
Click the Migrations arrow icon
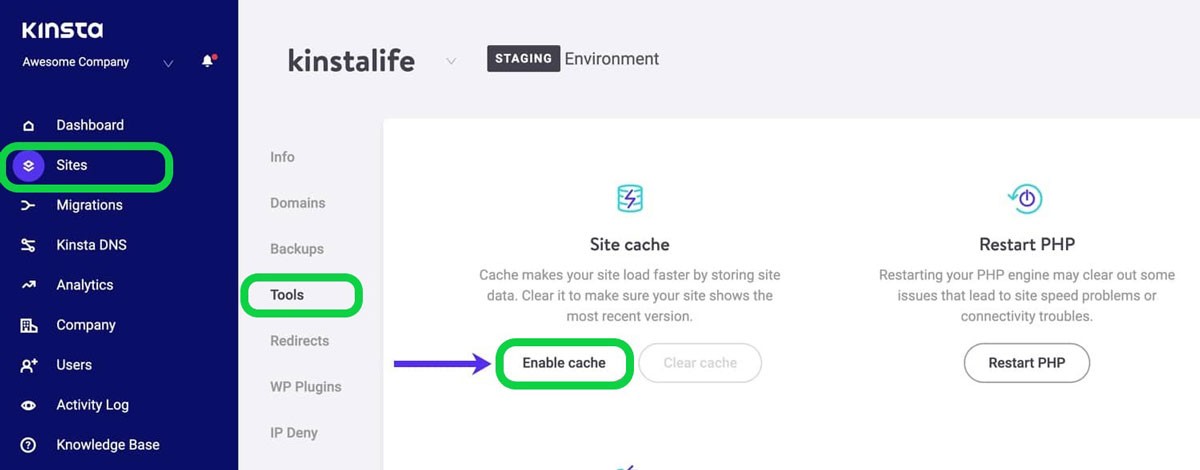[28, 206]
